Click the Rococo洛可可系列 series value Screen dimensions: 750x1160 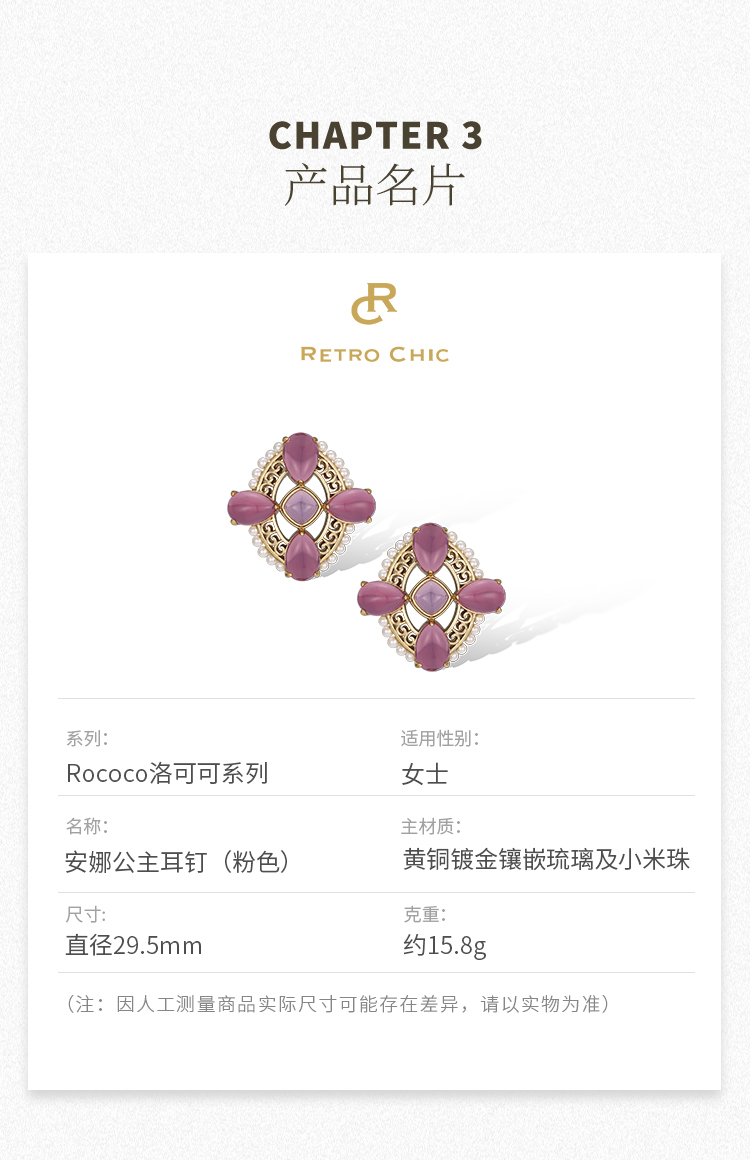[167, 773]
